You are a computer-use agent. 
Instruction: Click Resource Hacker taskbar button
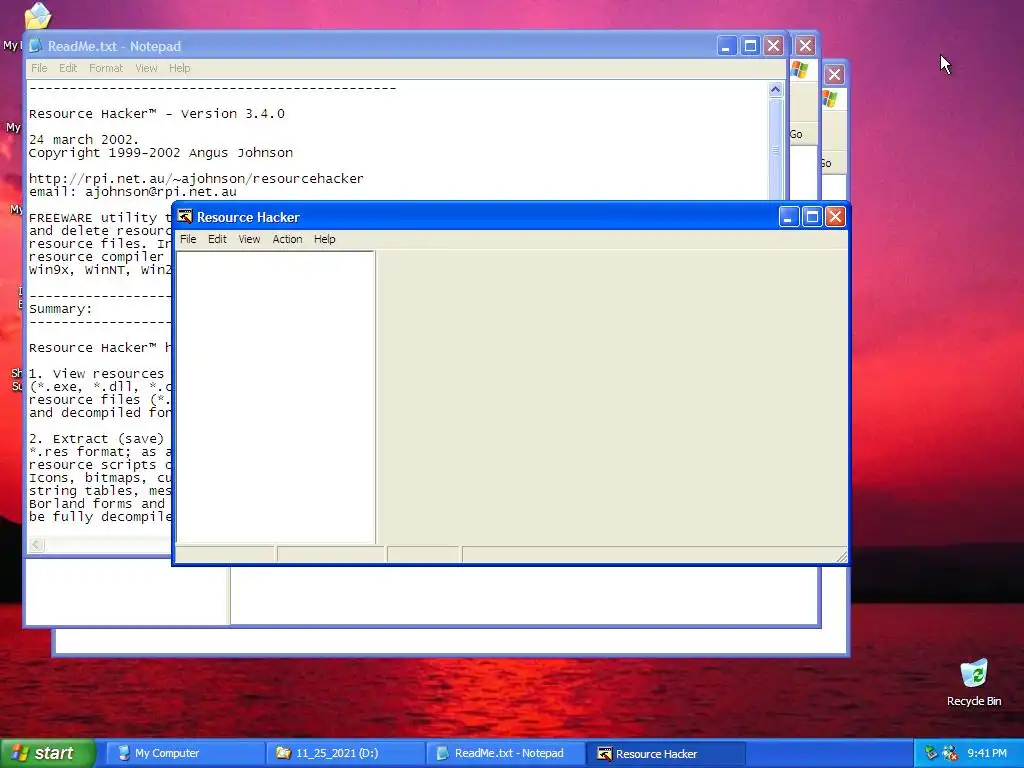click(665, 753)
